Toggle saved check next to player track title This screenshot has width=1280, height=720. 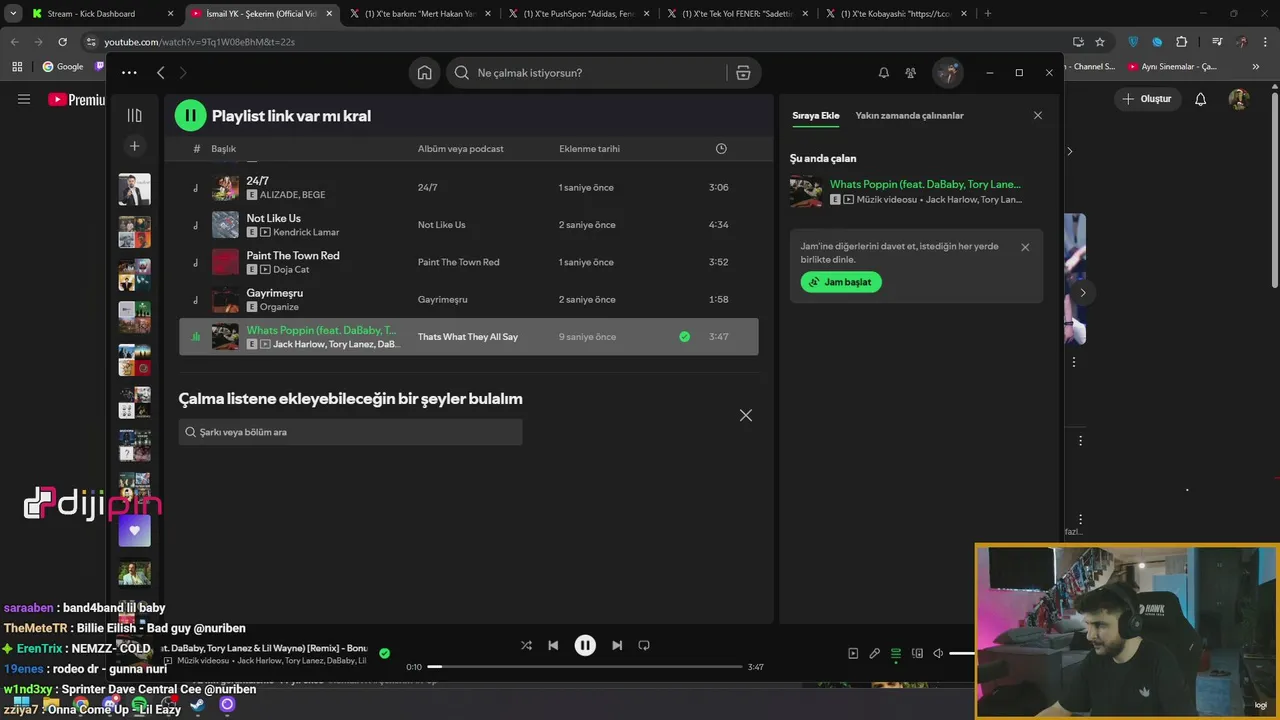coord(384,654)
